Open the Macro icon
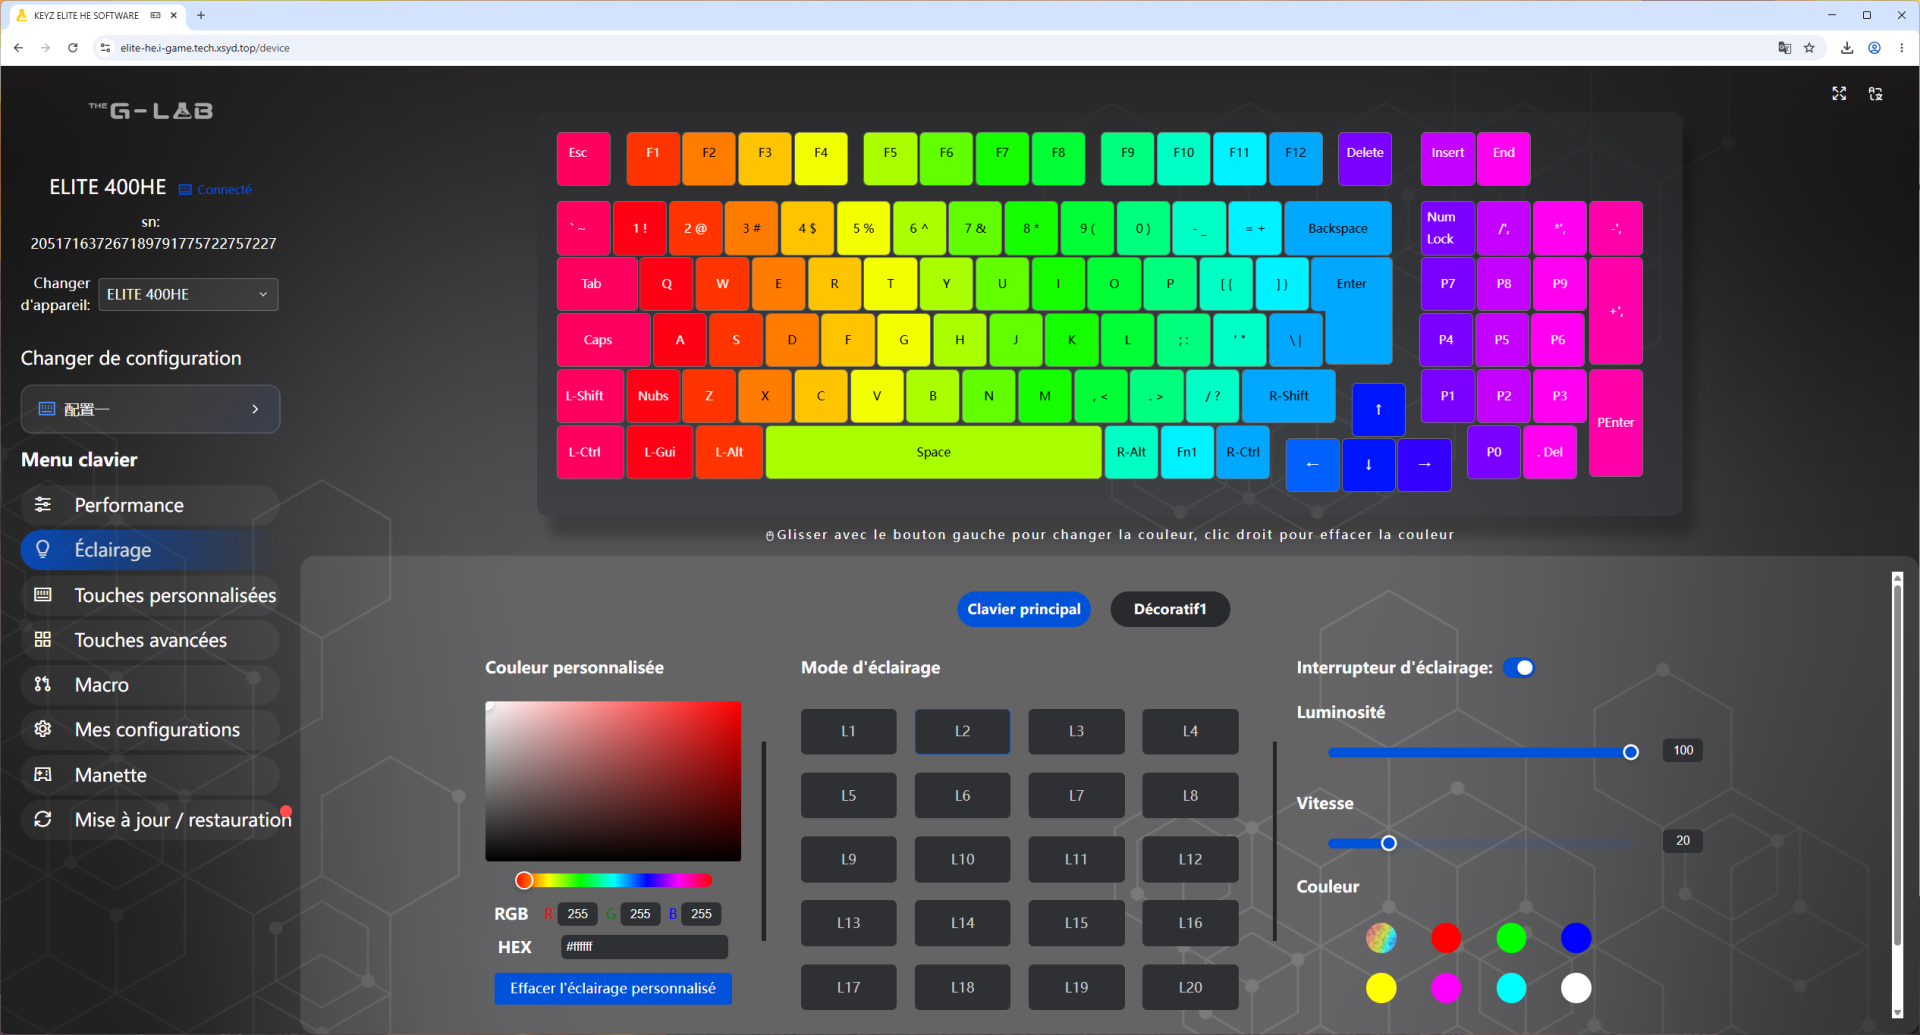The image size is (1920, 1035). pyautogui.click(x=43, y=685)
